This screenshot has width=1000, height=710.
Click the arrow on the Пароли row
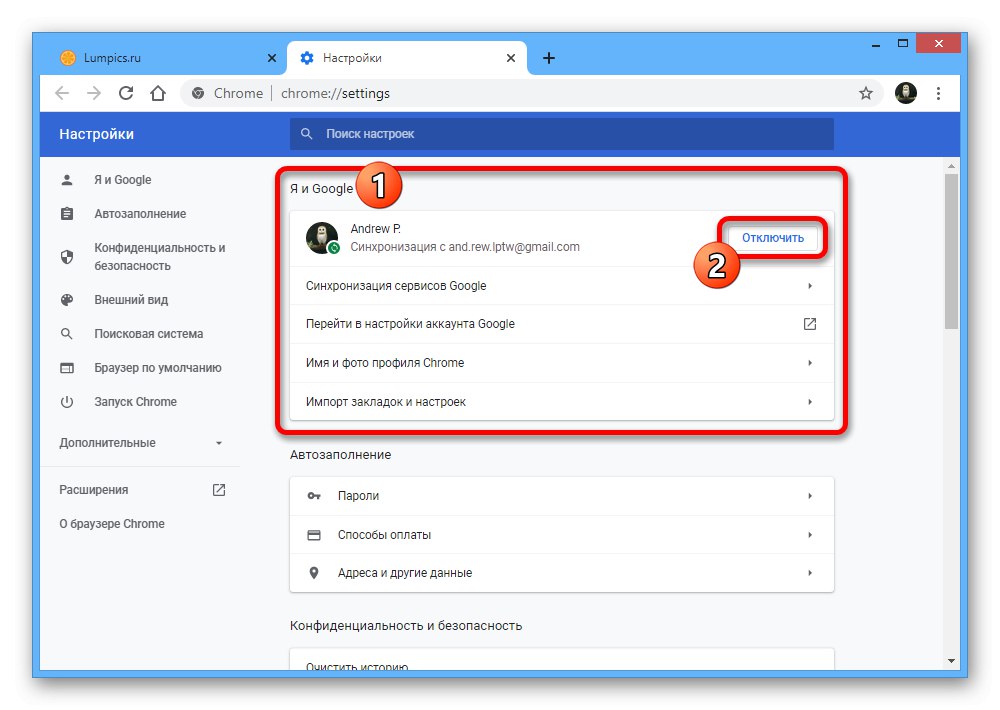(810, 496)
